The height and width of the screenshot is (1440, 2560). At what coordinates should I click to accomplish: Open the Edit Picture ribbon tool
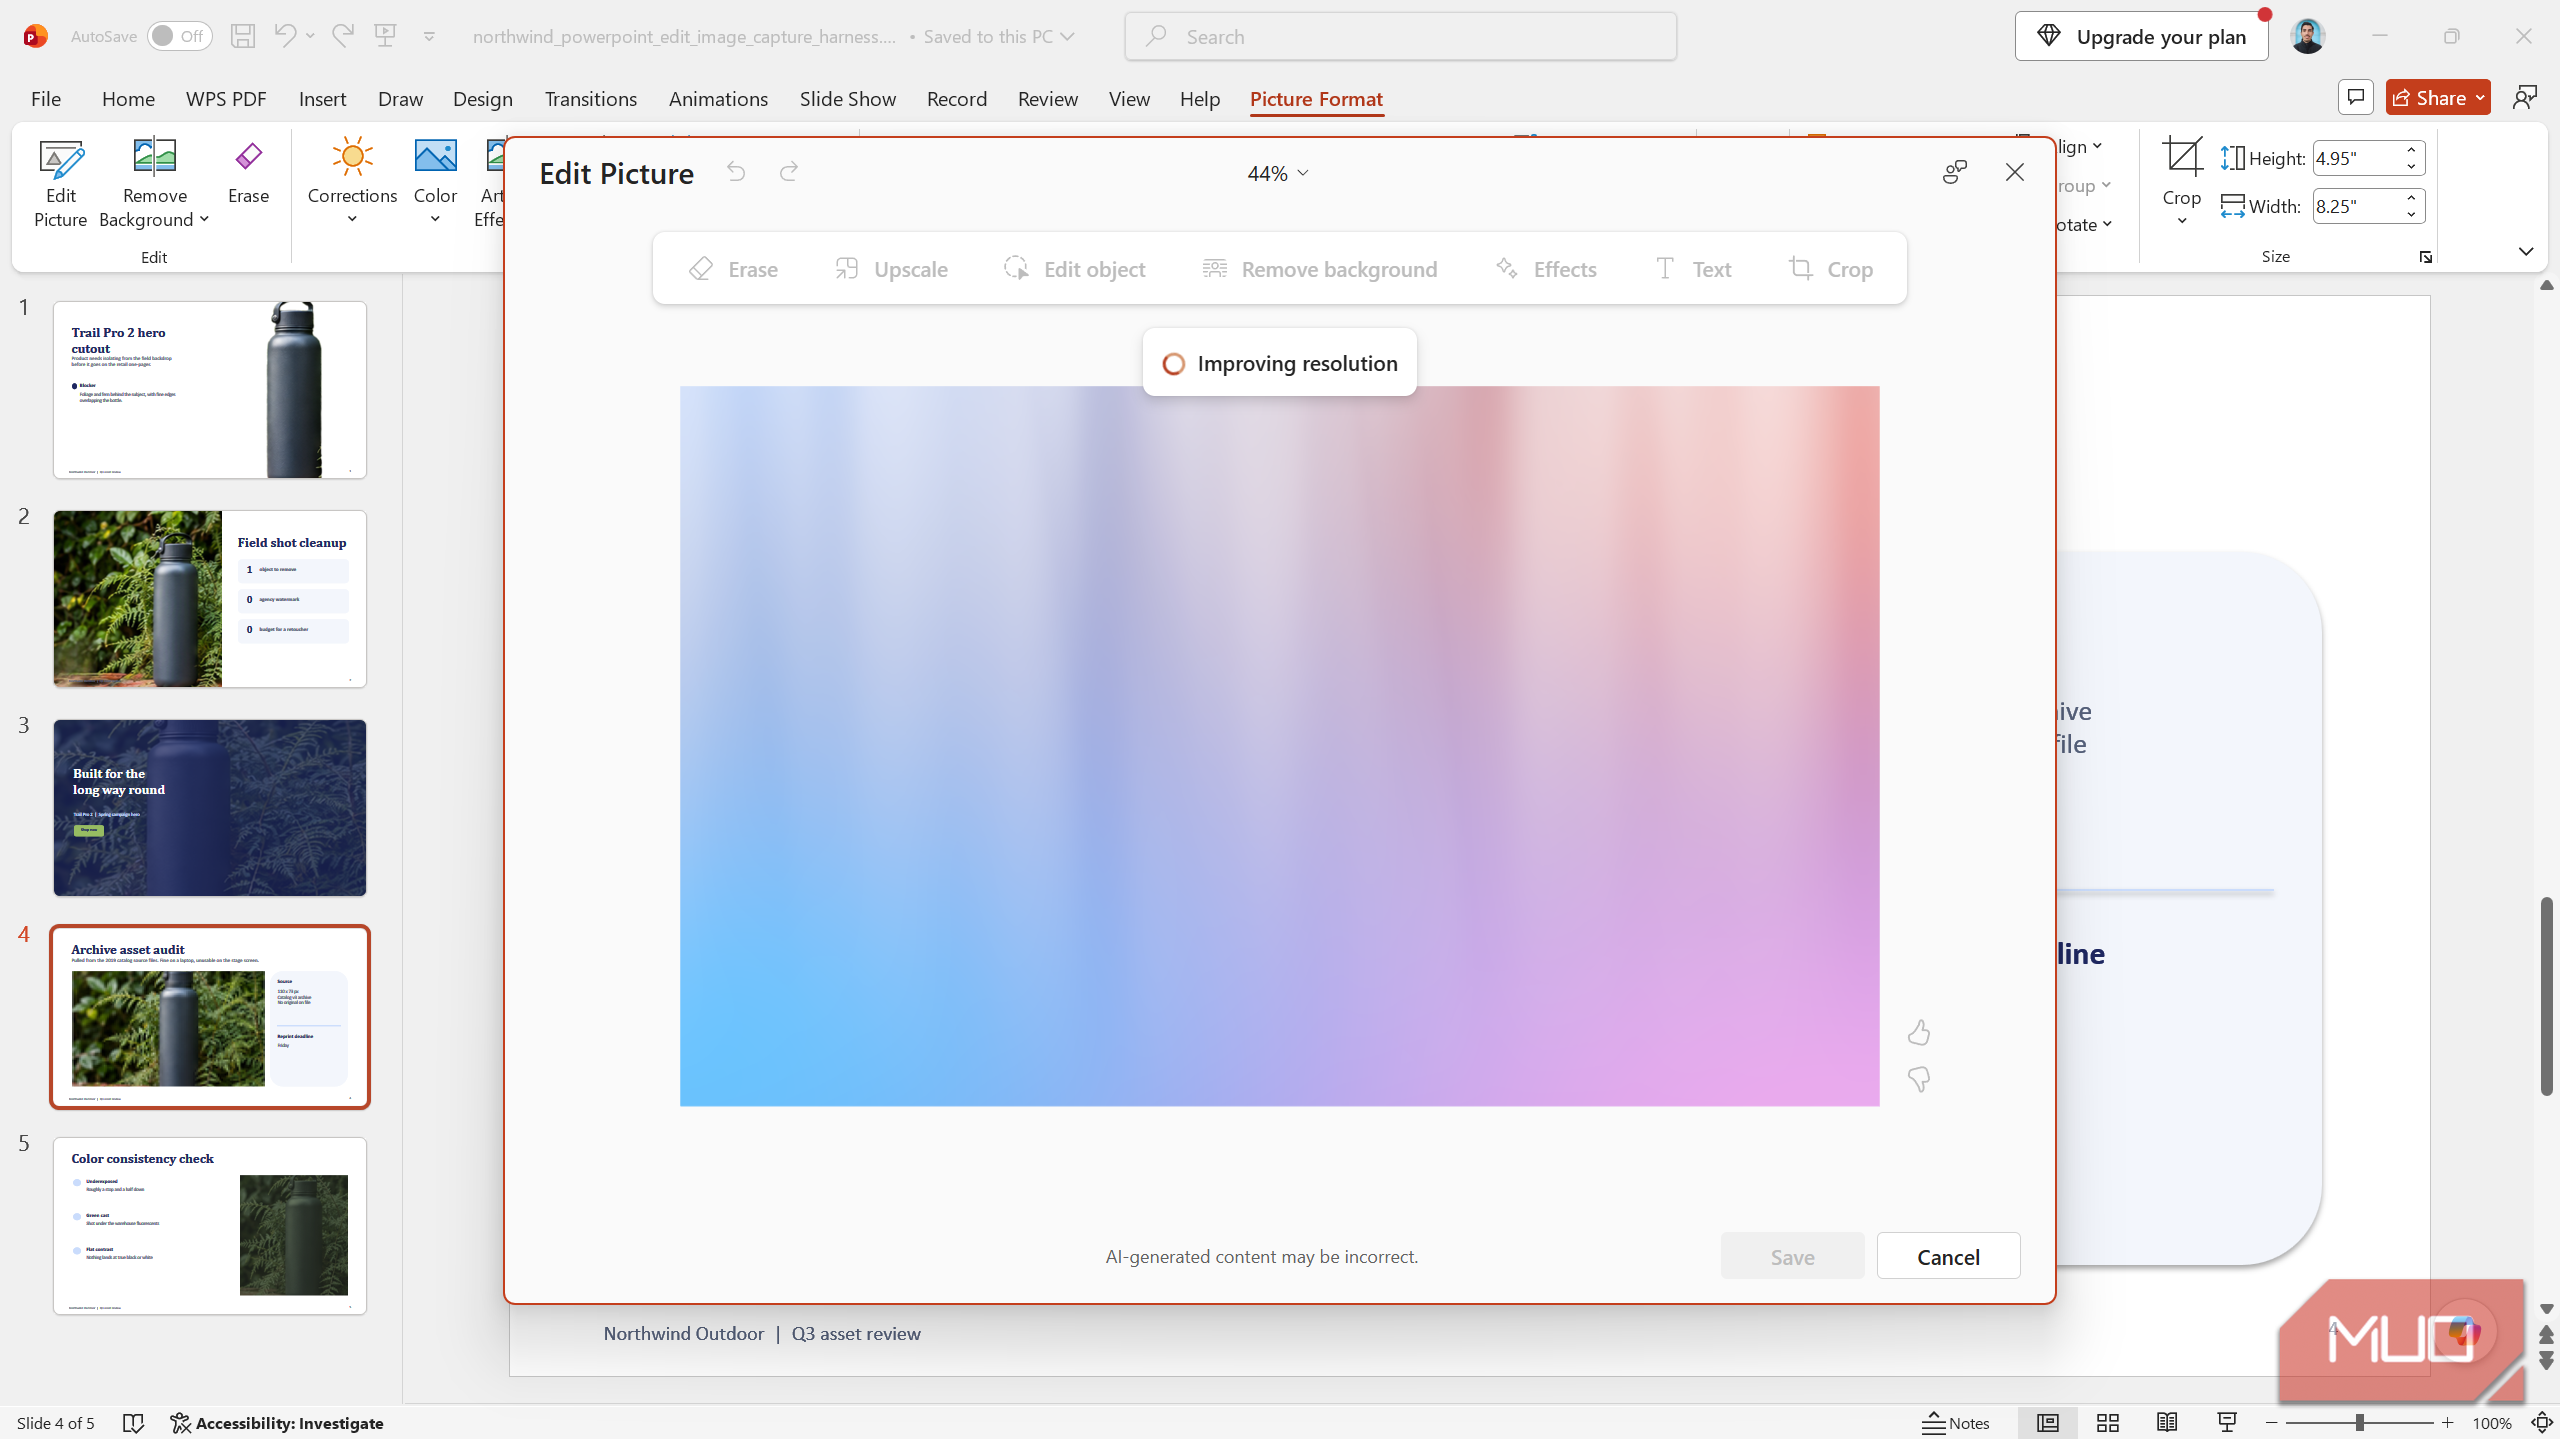pyautogui.click(x=60, y=184)
